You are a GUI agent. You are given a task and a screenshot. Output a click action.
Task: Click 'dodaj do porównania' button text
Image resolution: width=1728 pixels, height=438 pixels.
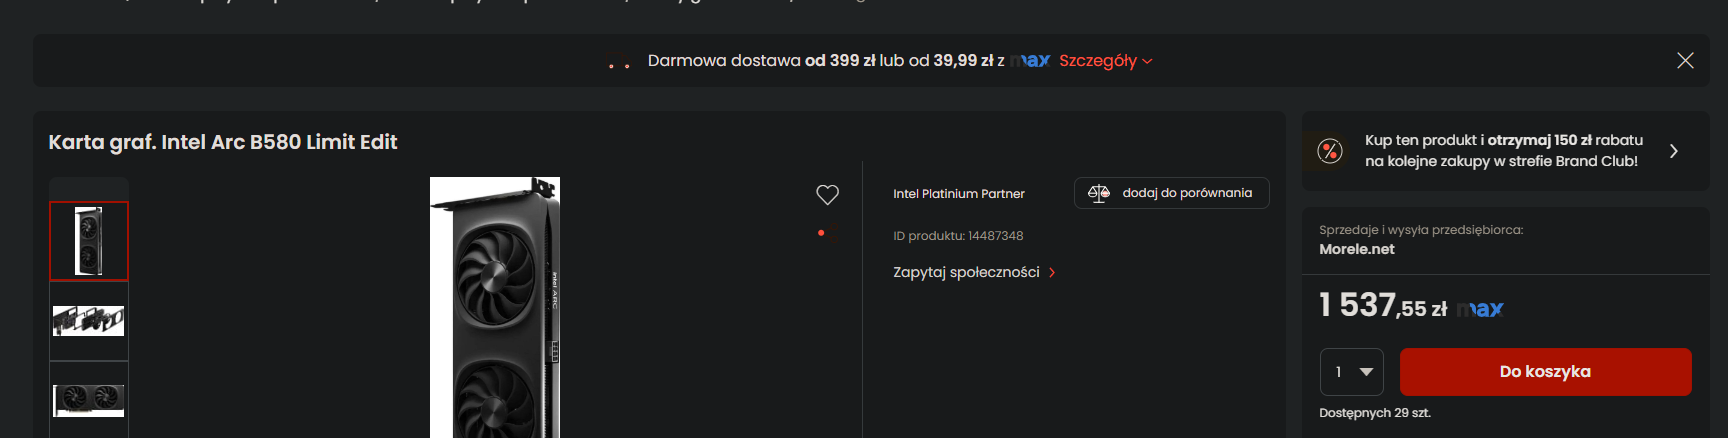pyautogui.click(x=1187, y=193)
